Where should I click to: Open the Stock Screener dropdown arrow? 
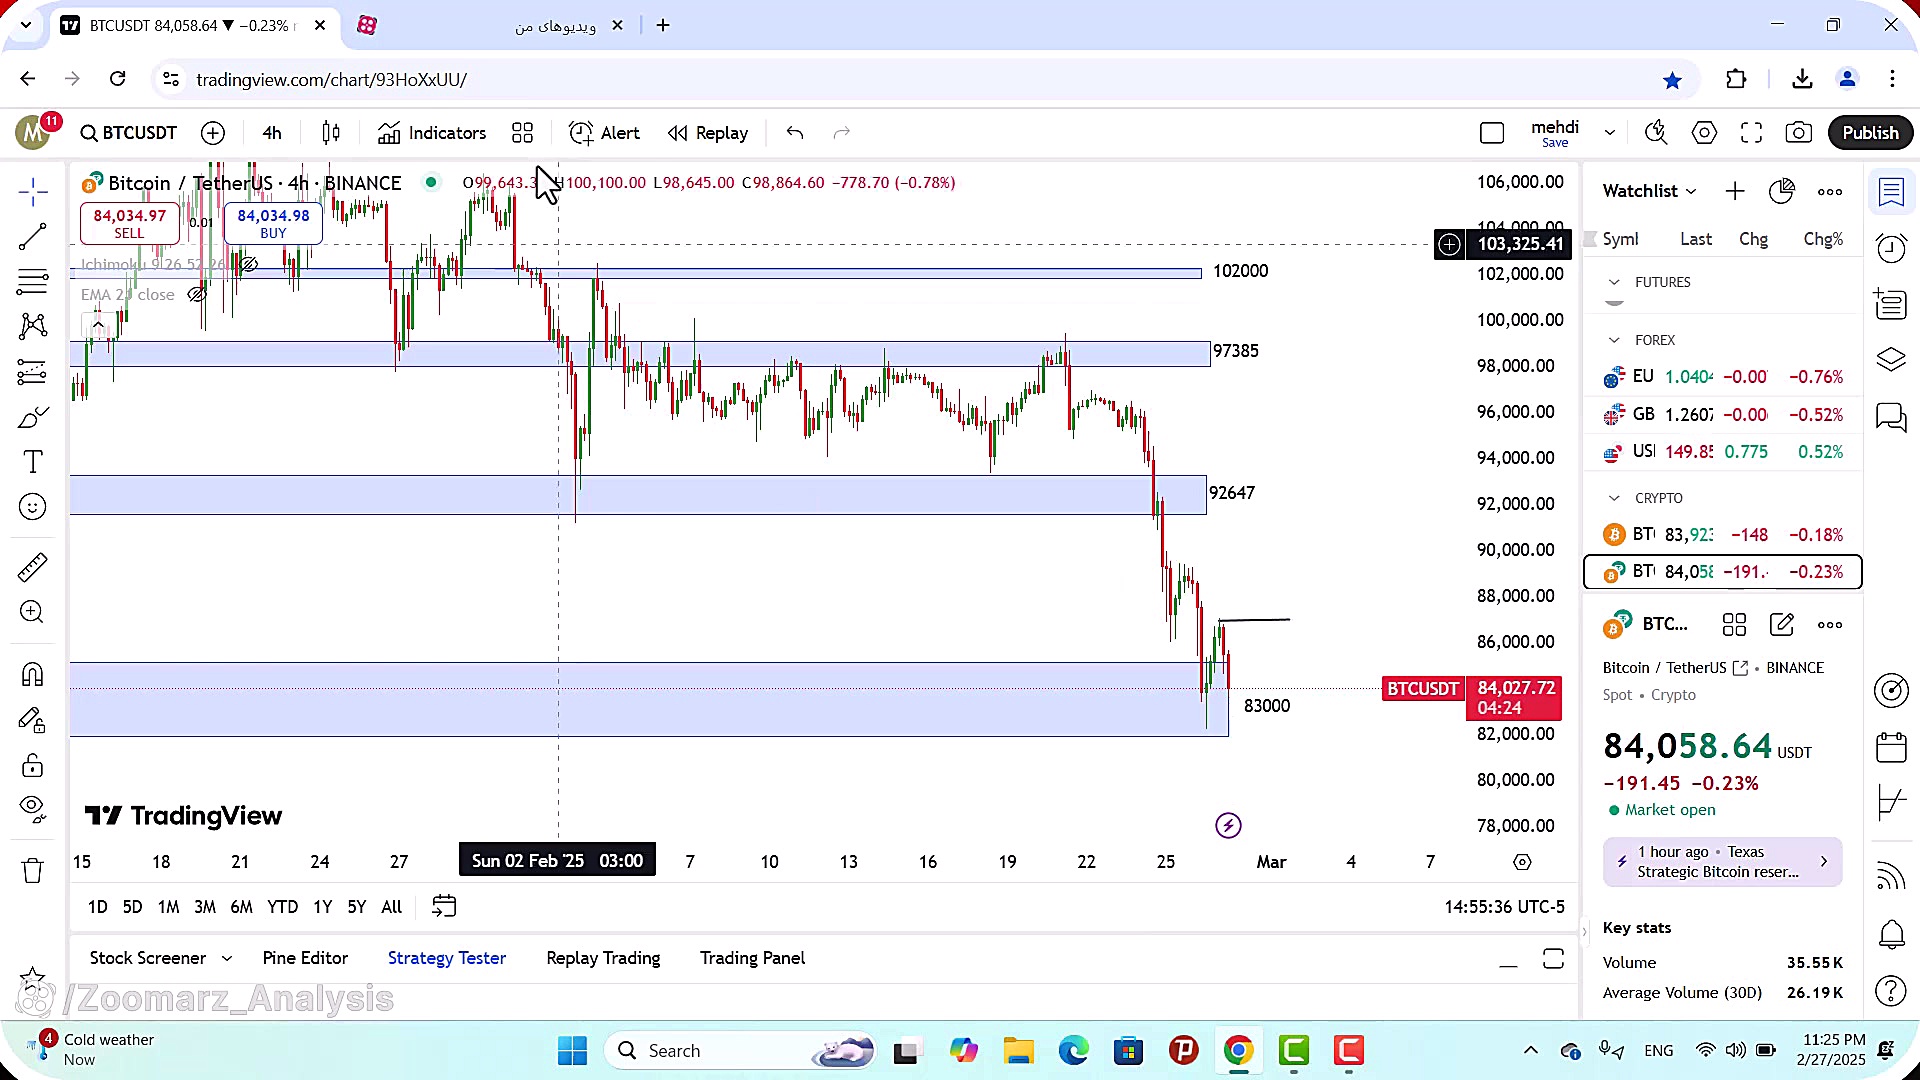point(227,958)
